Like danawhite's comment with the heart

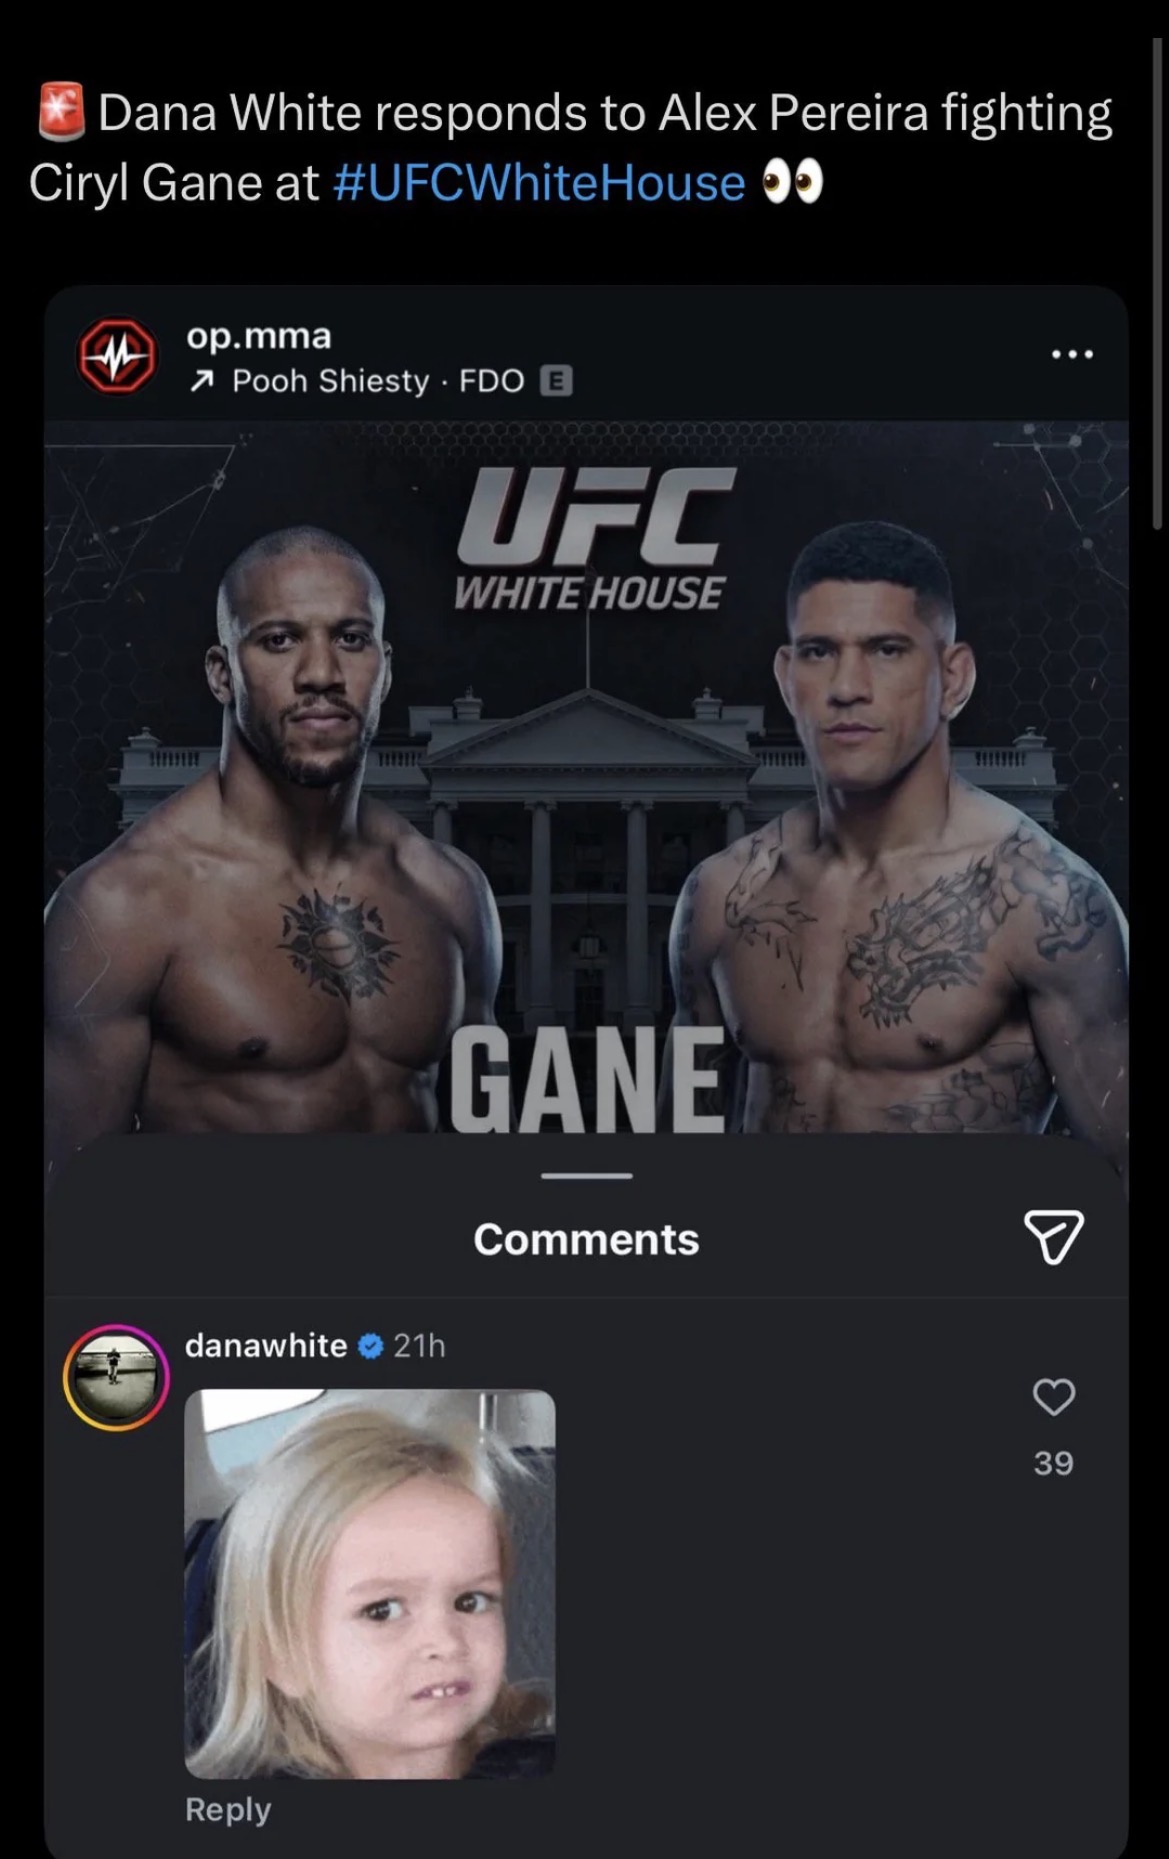(x=1053, y=1396)
